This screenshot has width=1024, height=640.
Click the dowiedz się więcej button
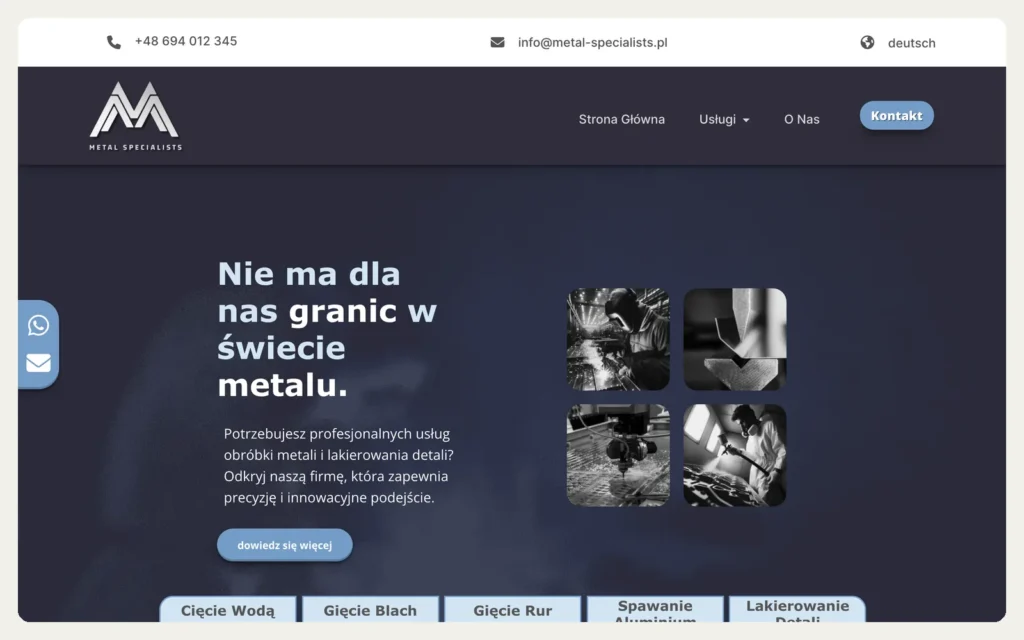click(285, 545)
